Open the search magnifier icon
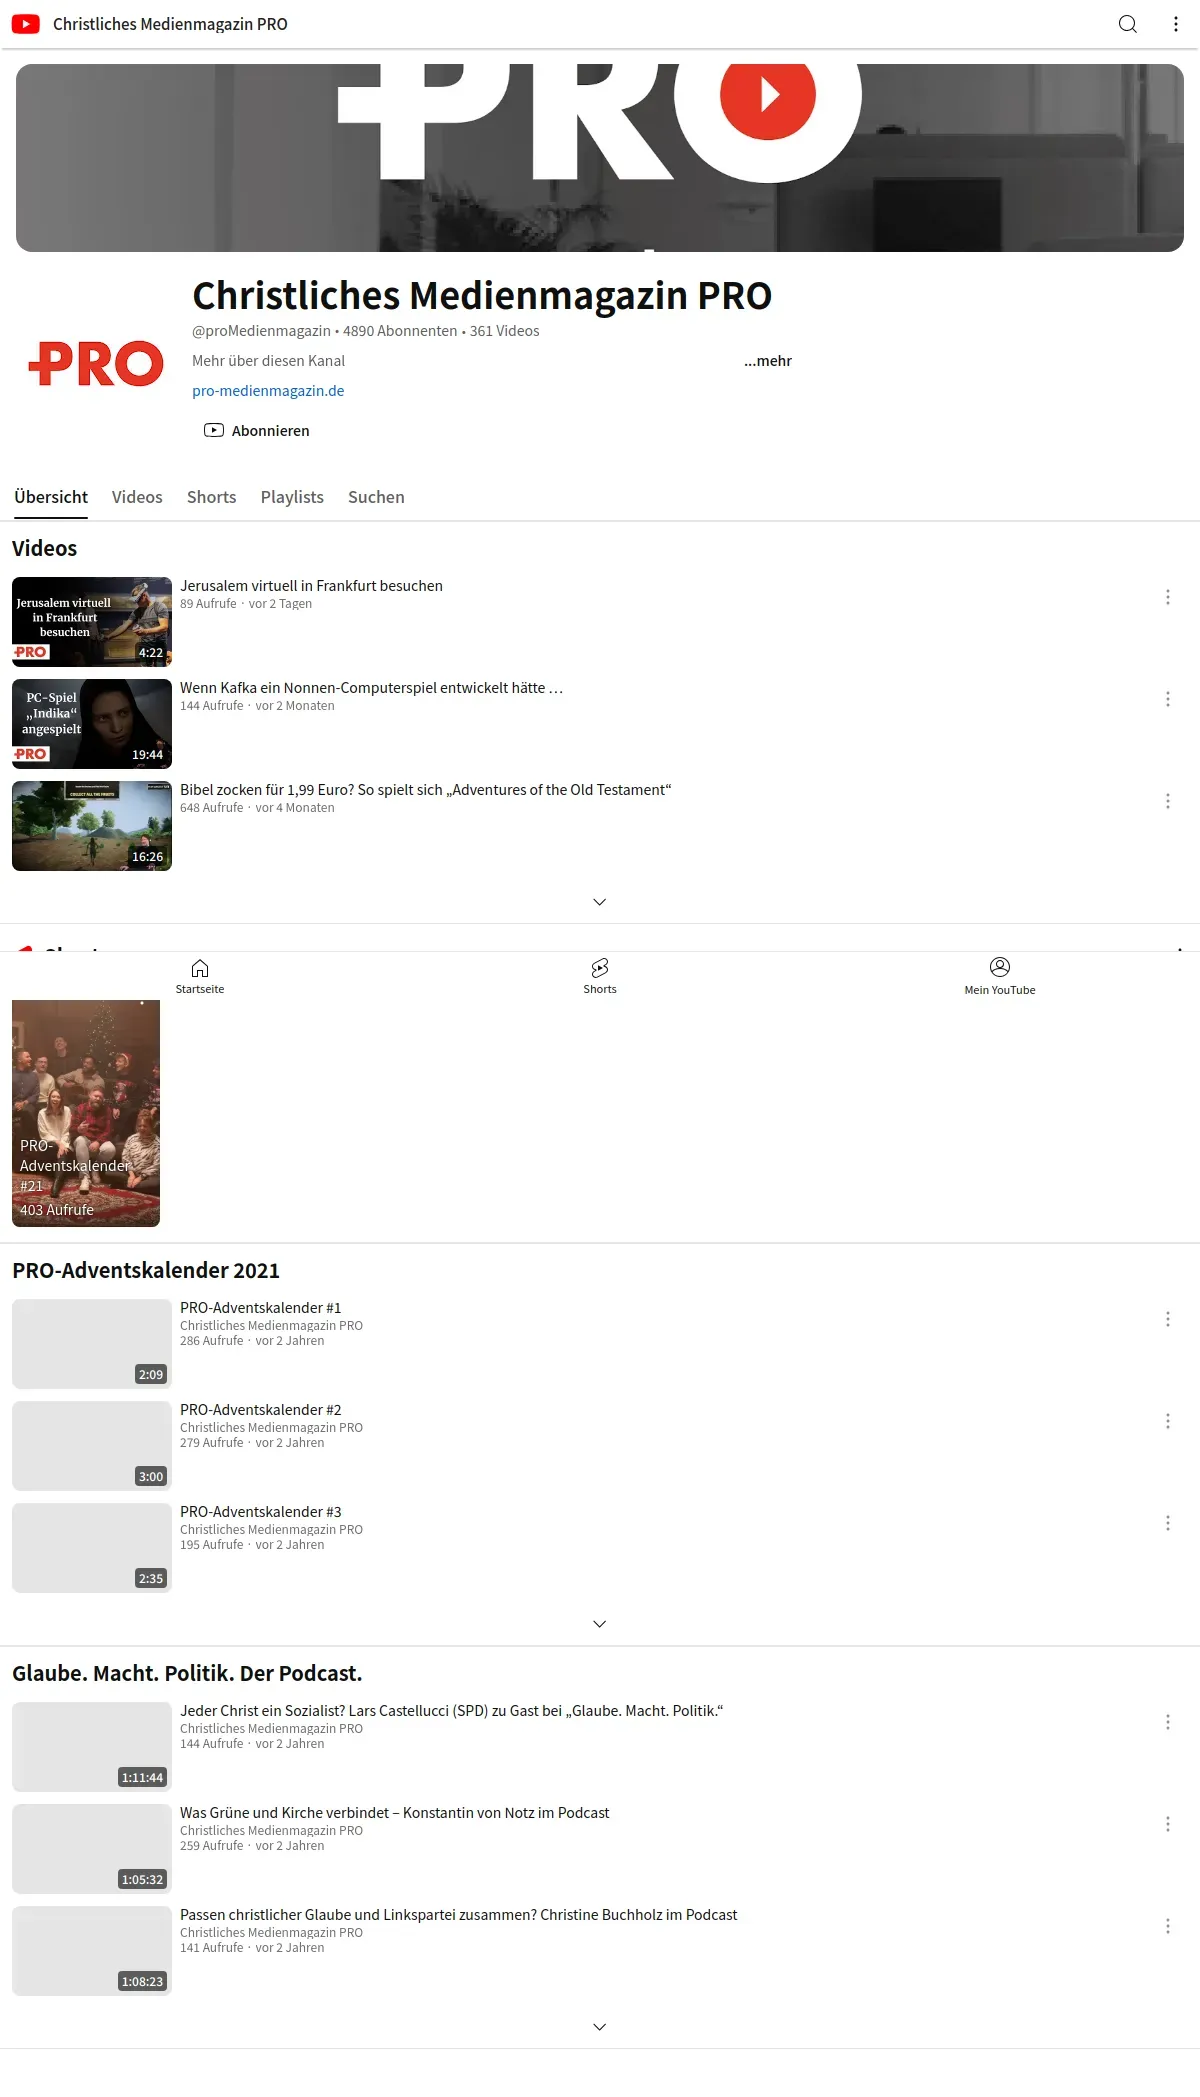Image resolution: width=1200 pixels, height=2097 pixels. click(1128, 24)
